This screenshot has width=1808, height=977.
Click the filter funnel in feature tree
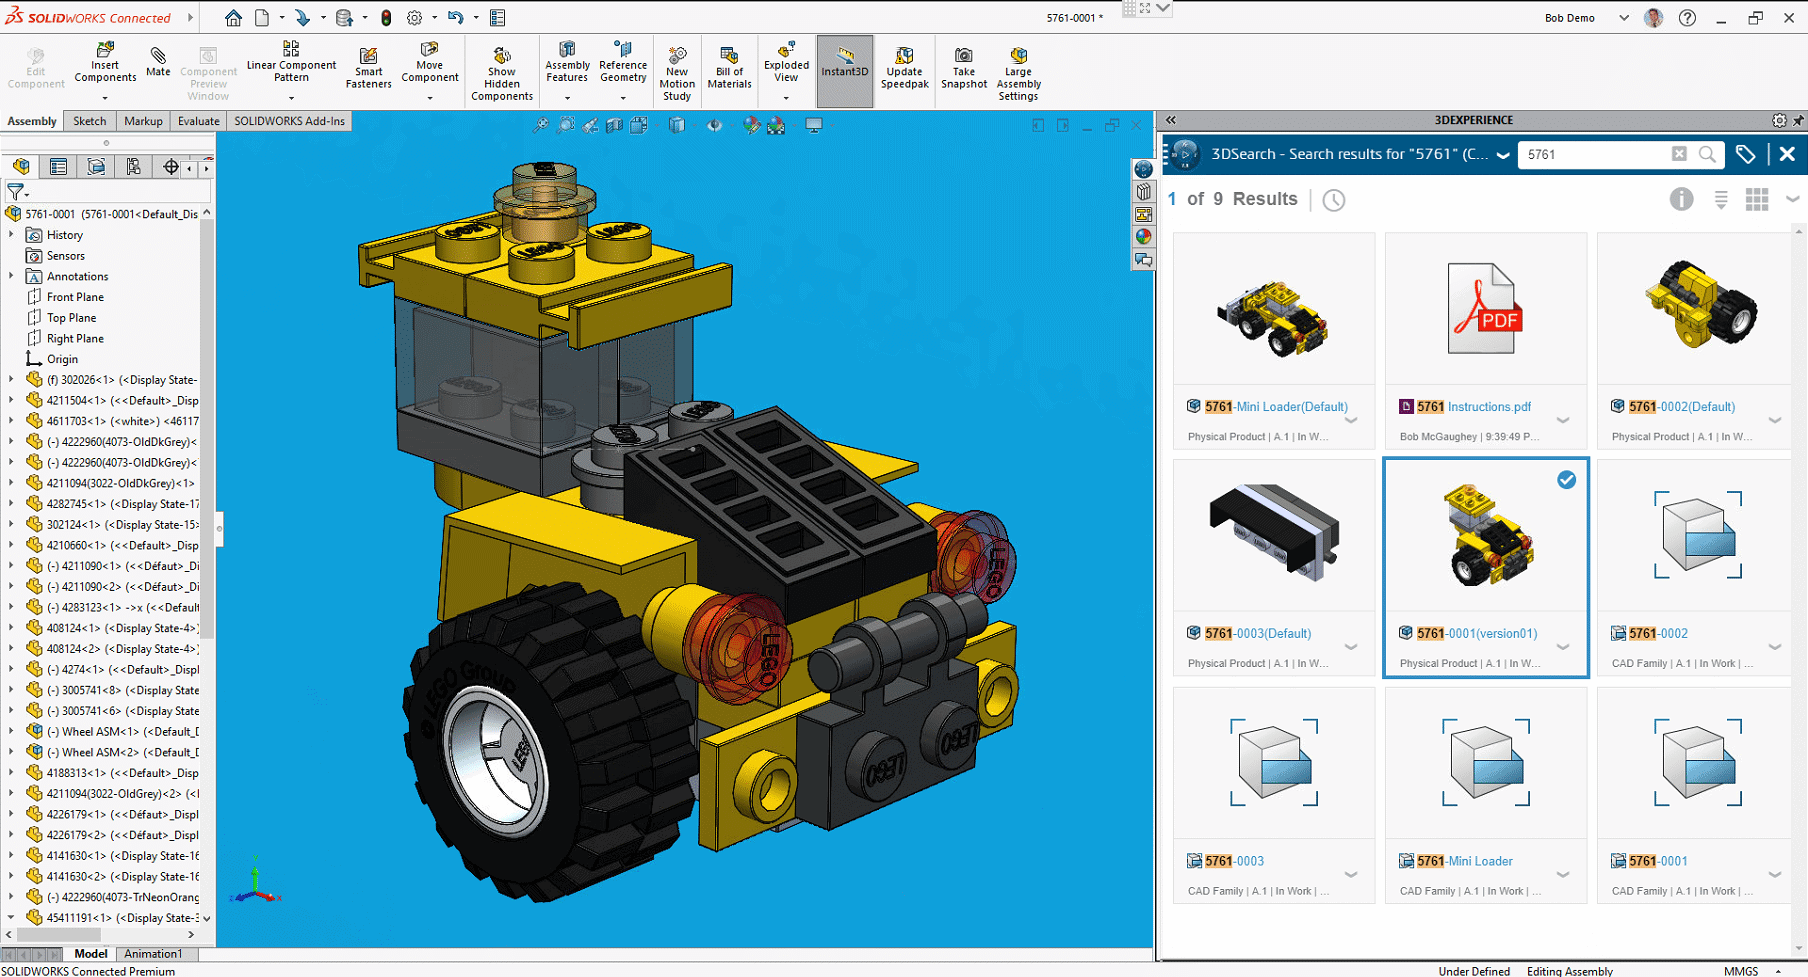click(x=16, y=190)
